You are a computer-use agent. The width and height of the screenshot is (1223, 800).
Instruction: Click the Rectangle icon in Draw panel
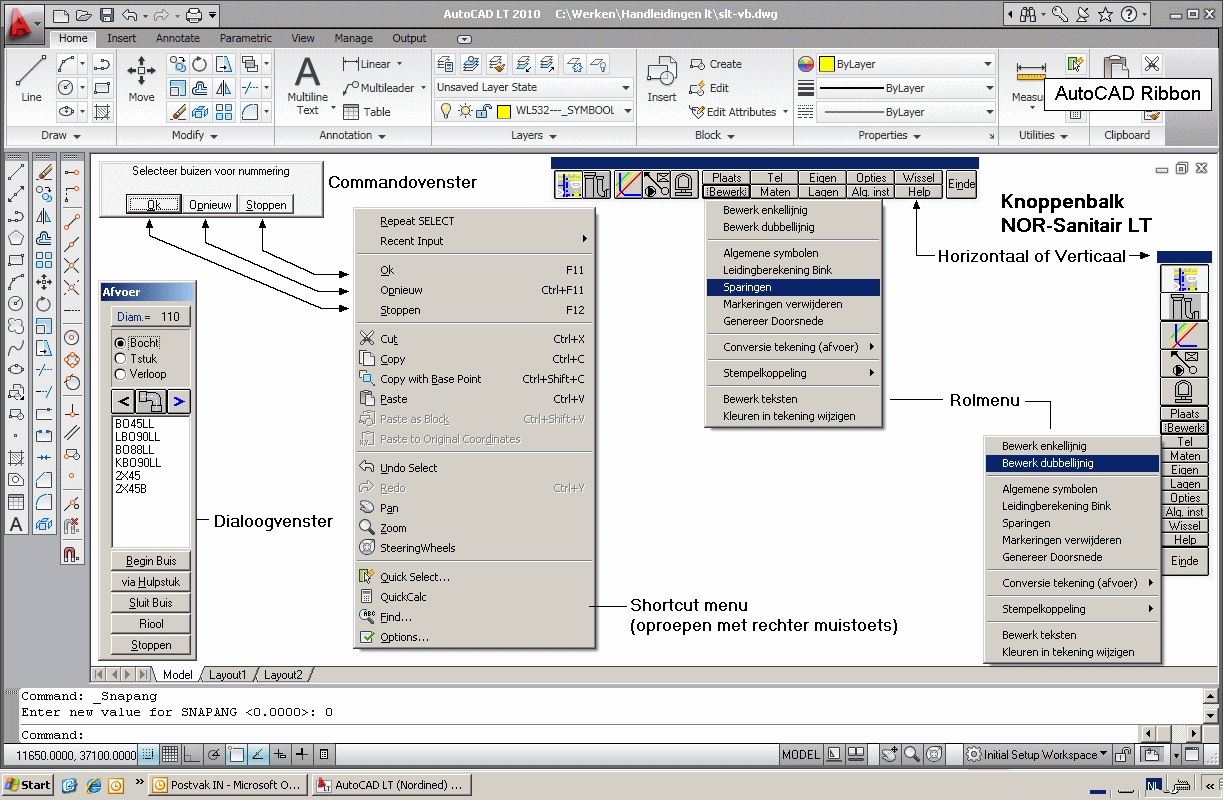pos(101,88)
